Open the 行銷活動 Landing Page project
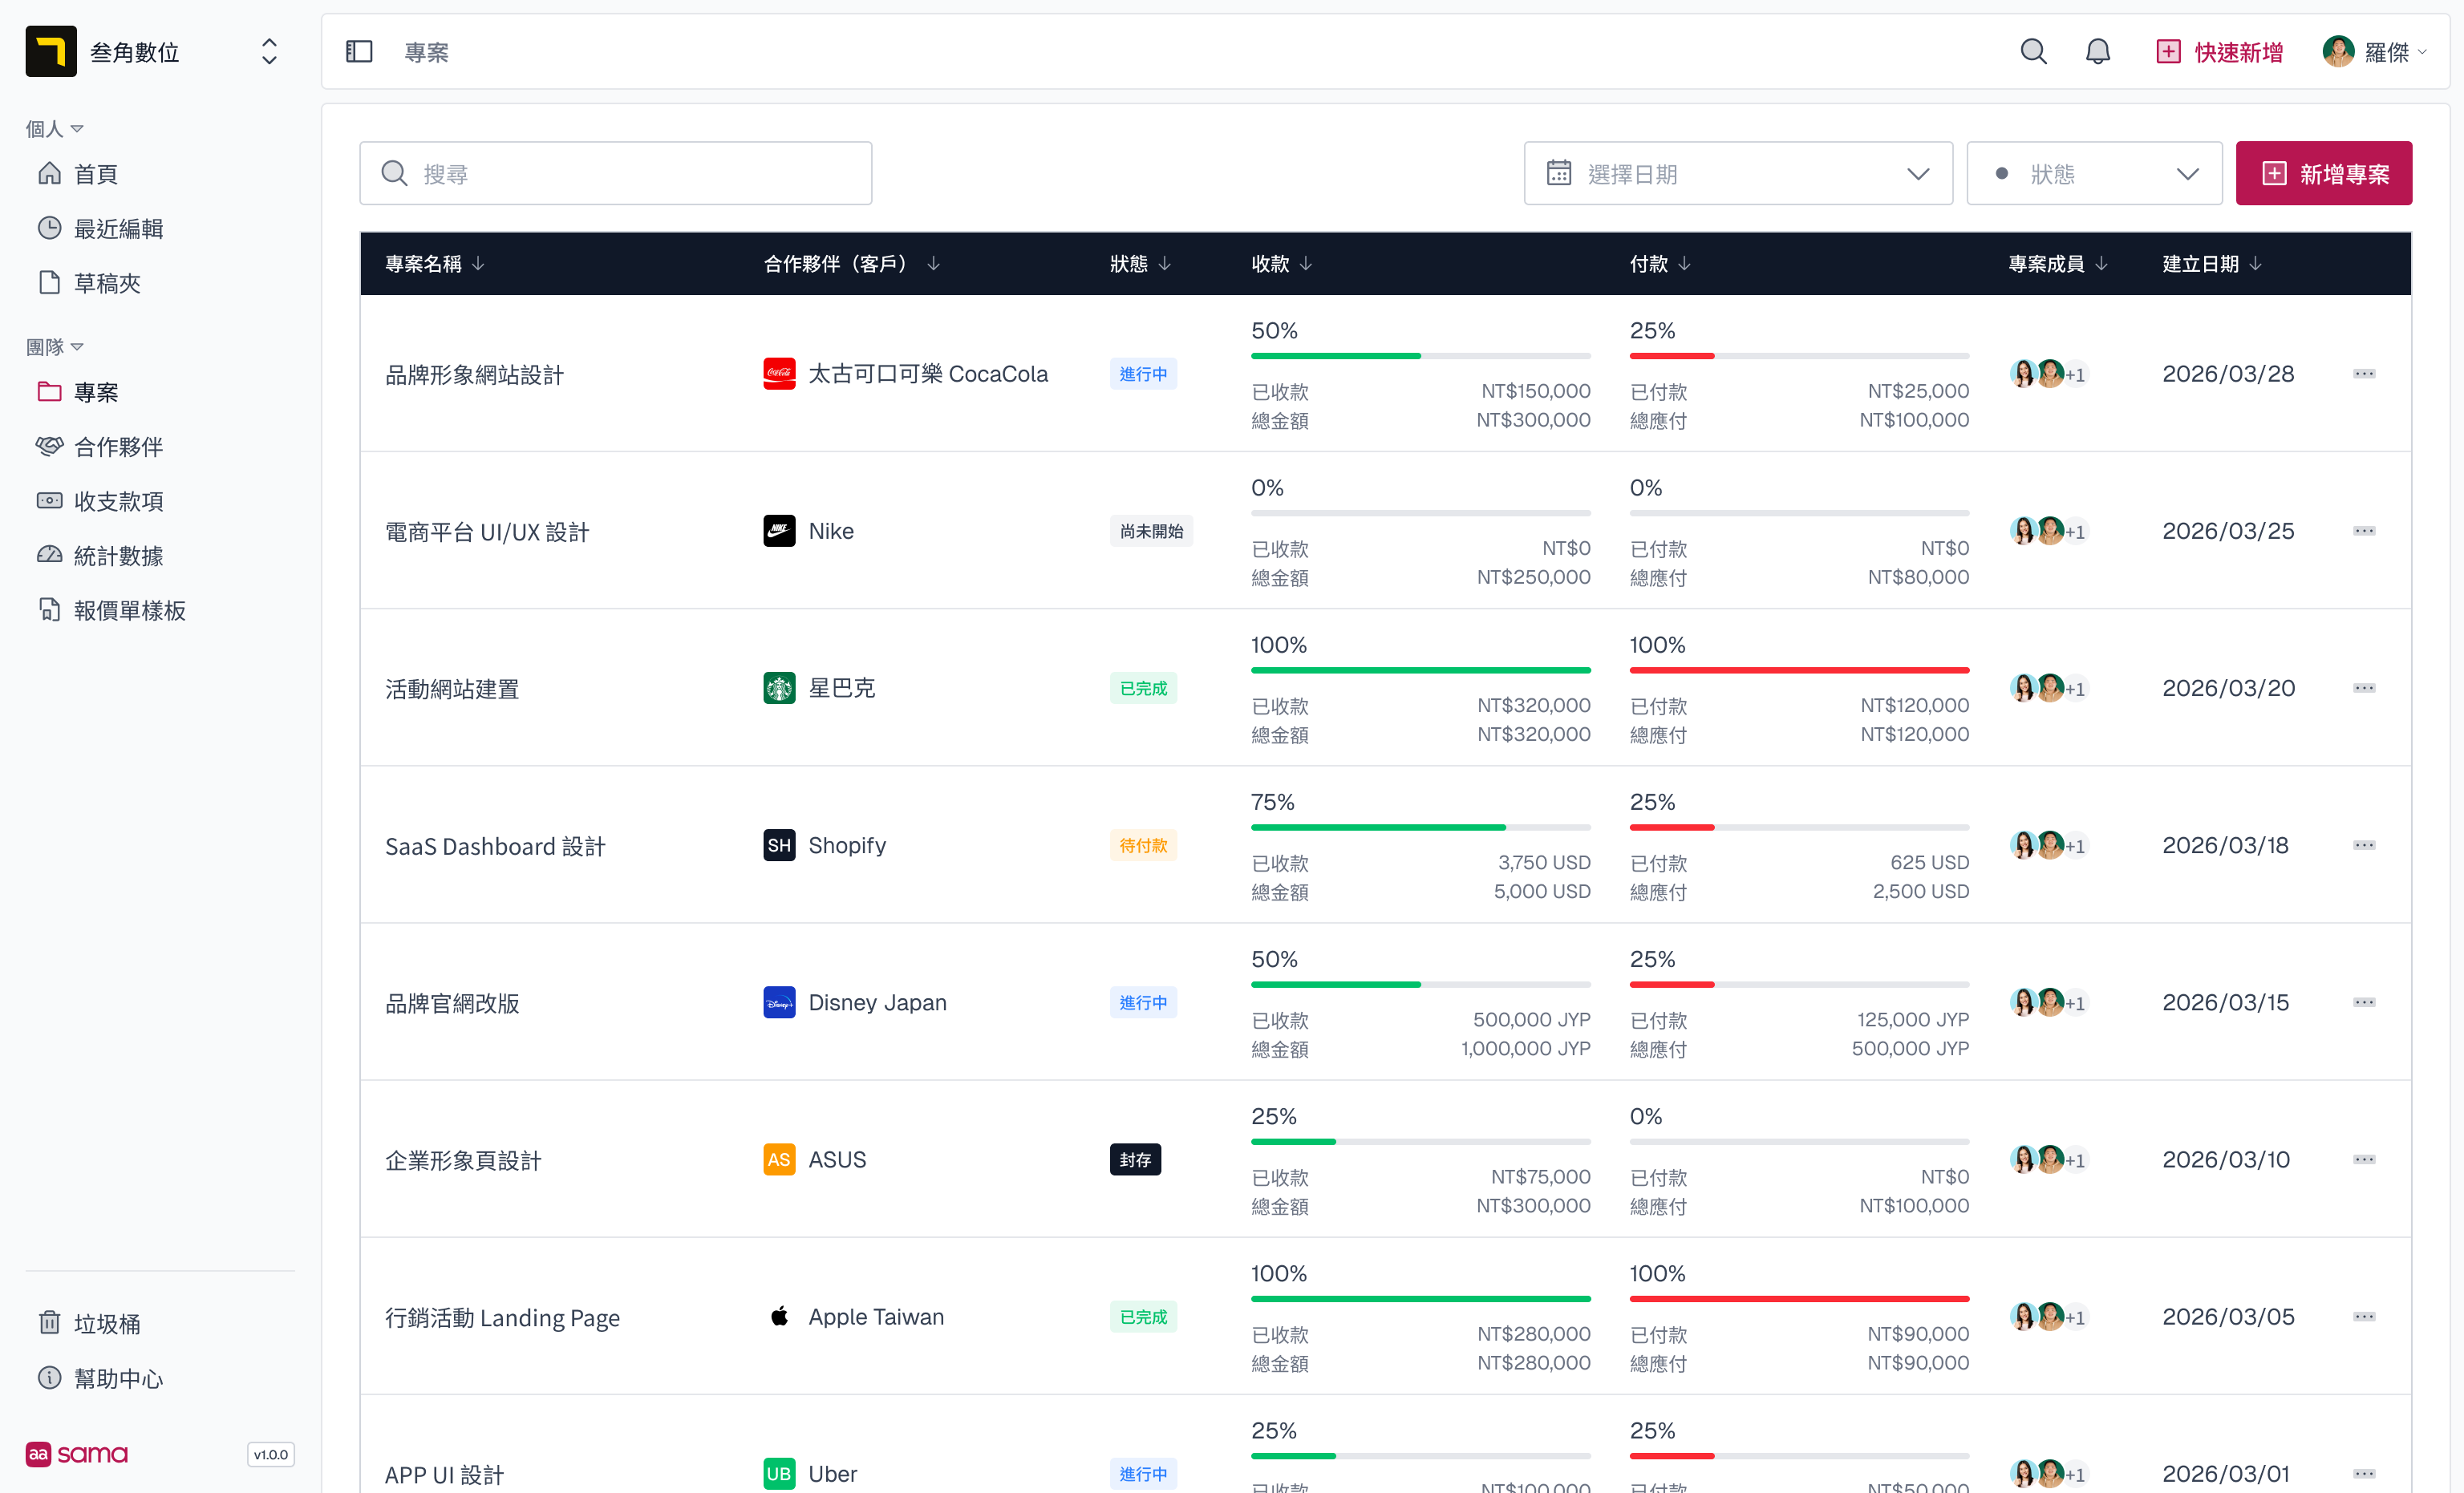2464x1493 pixels. coord(502,1318)
